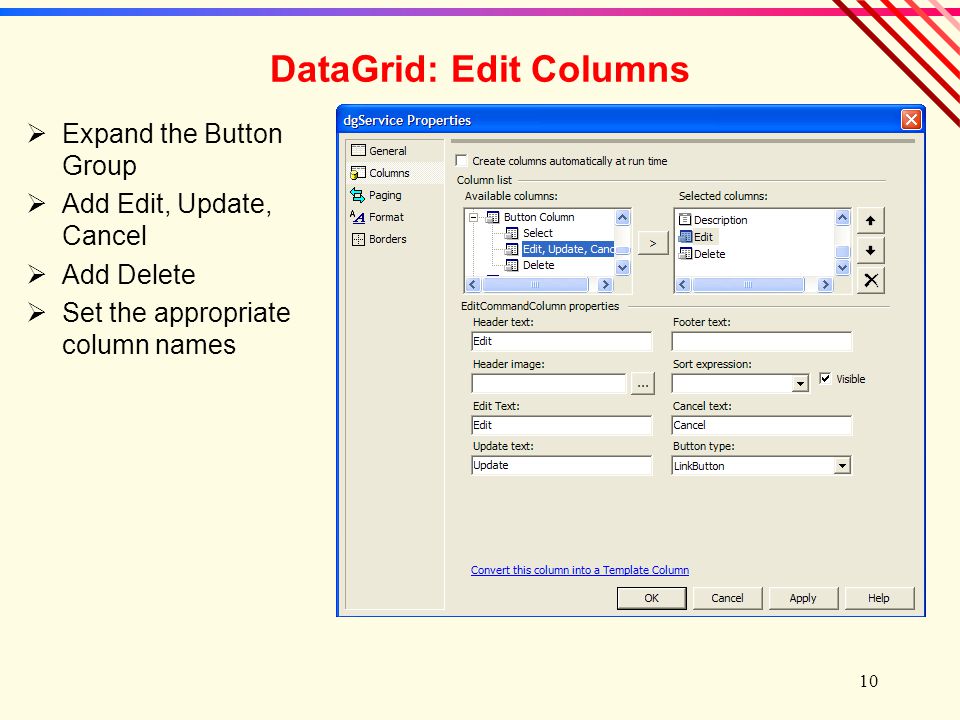Click the Edit Text field

pyautogui.click(x=561, y=425)
